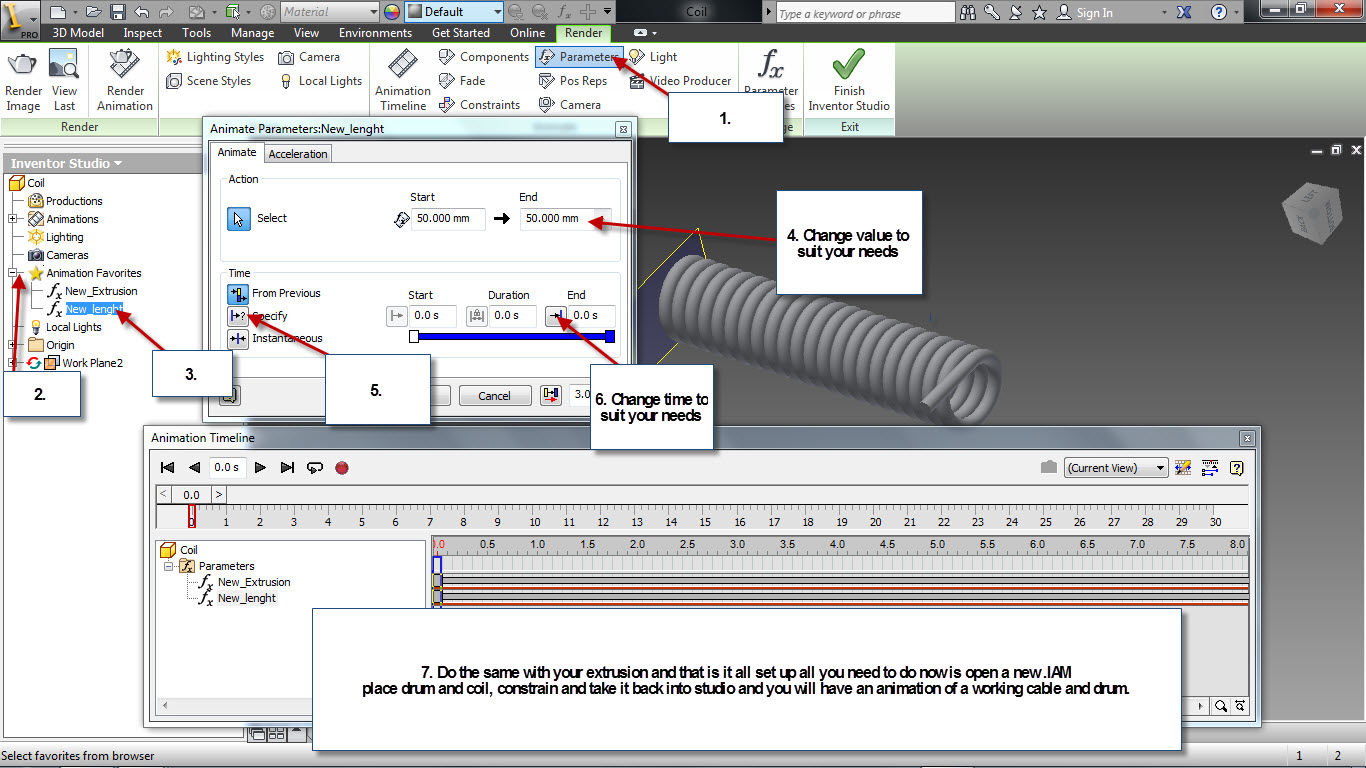Screen dimensions: 1366x768
Task: Open the Inspect tab
Action: [x=143, y=33]
